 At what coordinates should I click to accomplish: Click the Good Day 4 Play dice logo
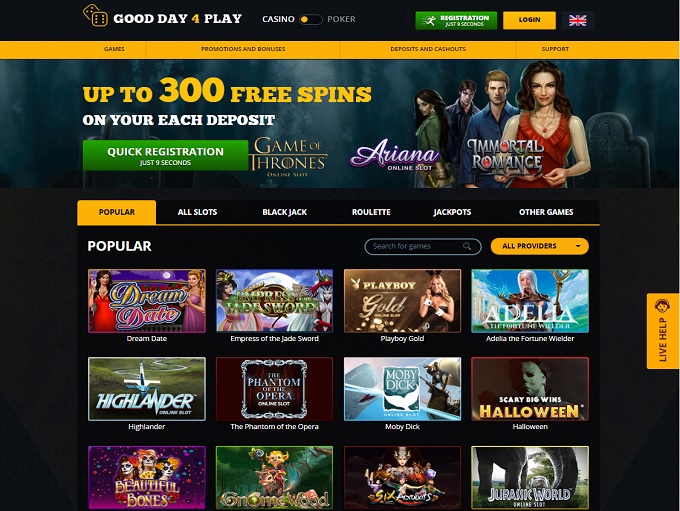click(x=95, y=16)
